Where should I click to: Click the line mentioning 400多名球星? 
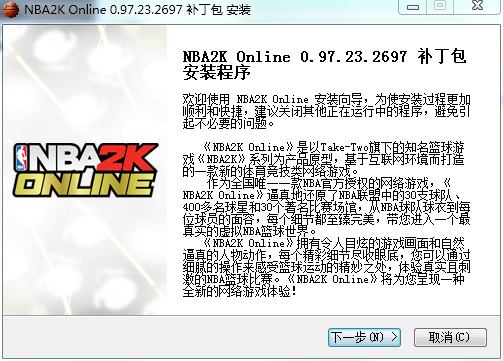[x=326, y=207]
